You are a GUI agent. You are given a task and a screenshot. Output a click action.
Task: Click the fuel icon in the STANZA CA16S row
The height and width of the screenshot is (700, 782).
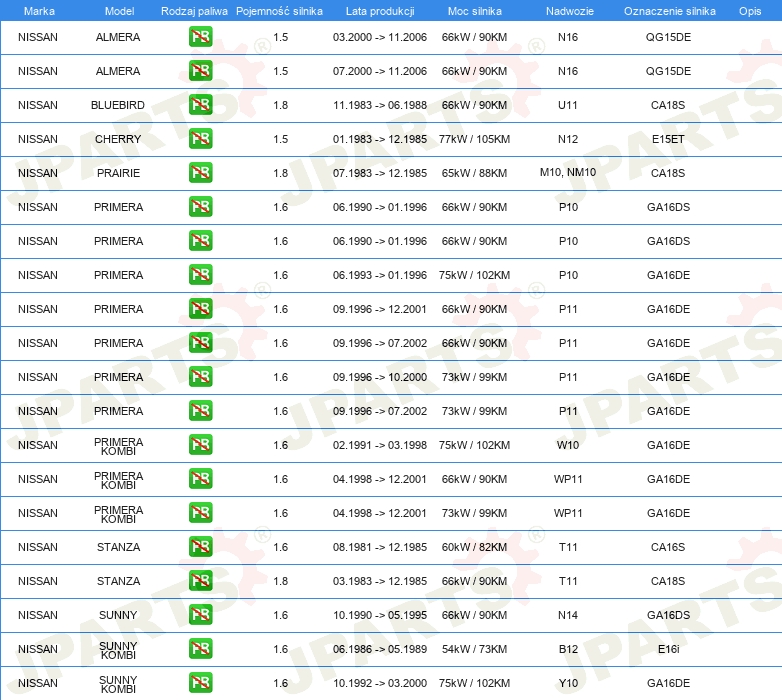(200, 546)
